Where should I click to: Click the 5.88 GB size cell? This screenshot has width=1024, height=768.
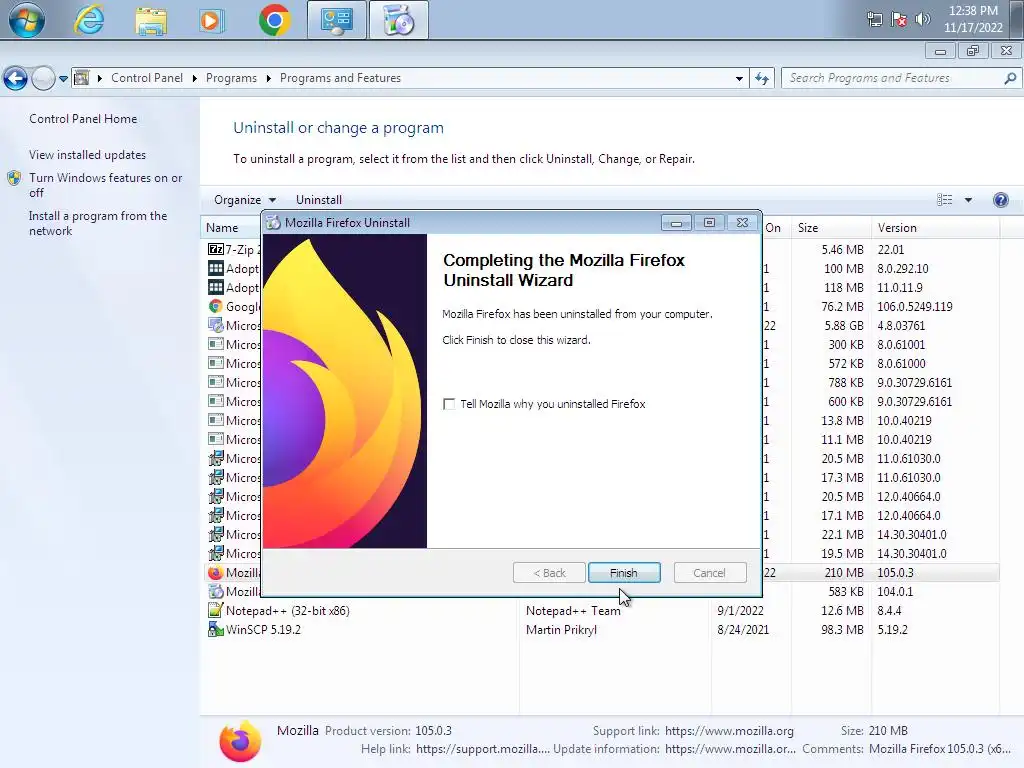(844, 325)
